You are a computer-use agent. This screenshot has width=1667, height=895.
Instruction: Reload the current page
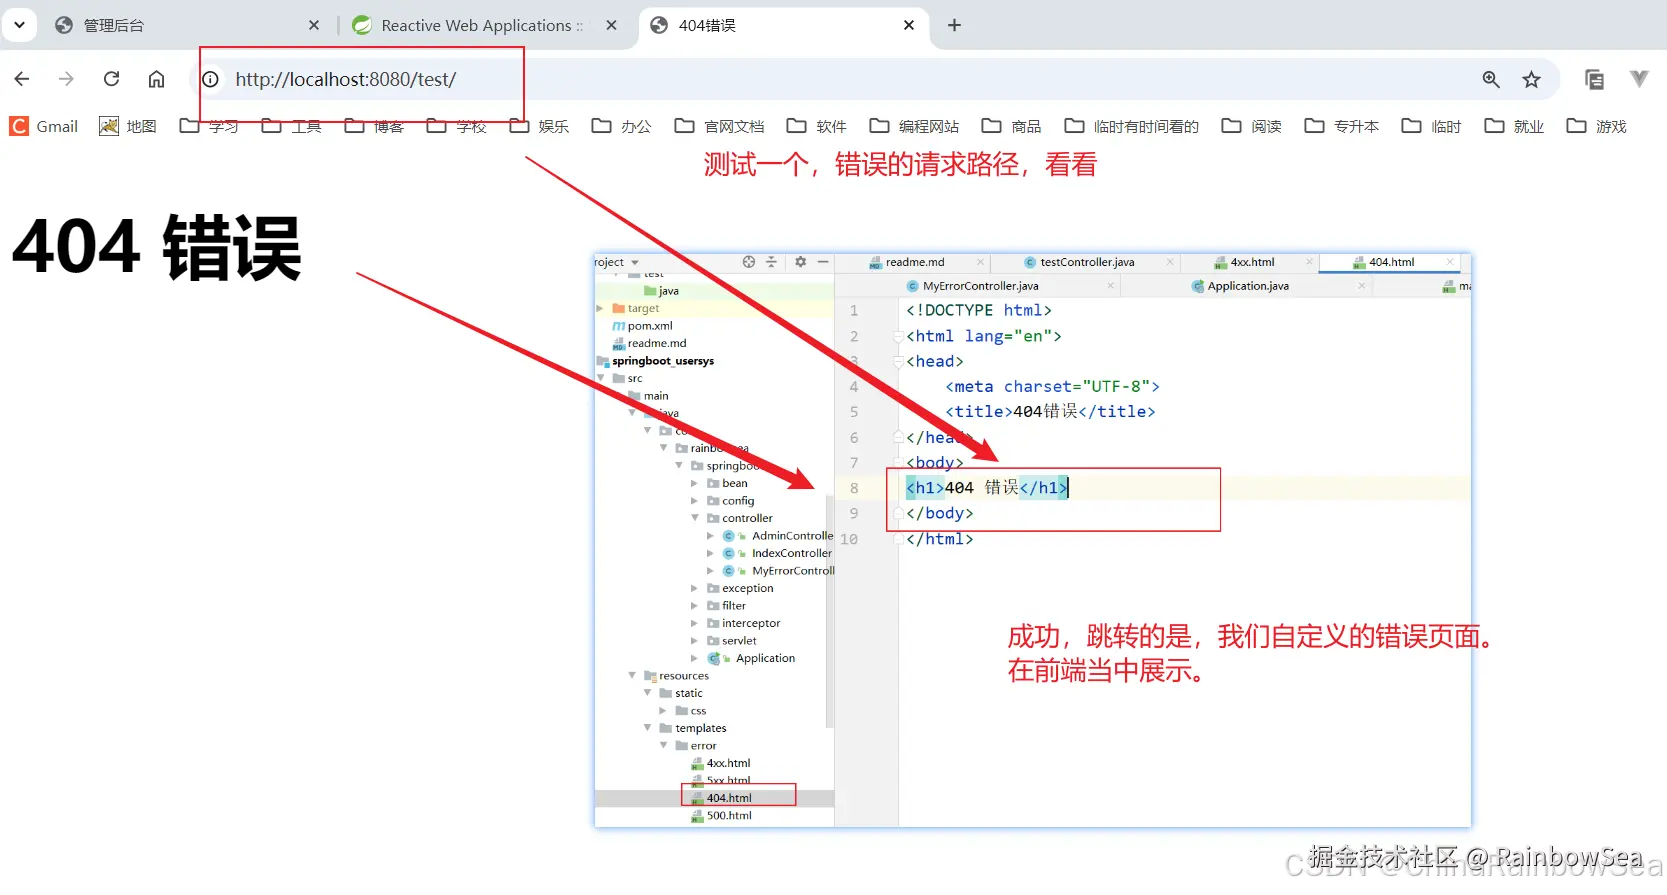(x=111, y=79)
